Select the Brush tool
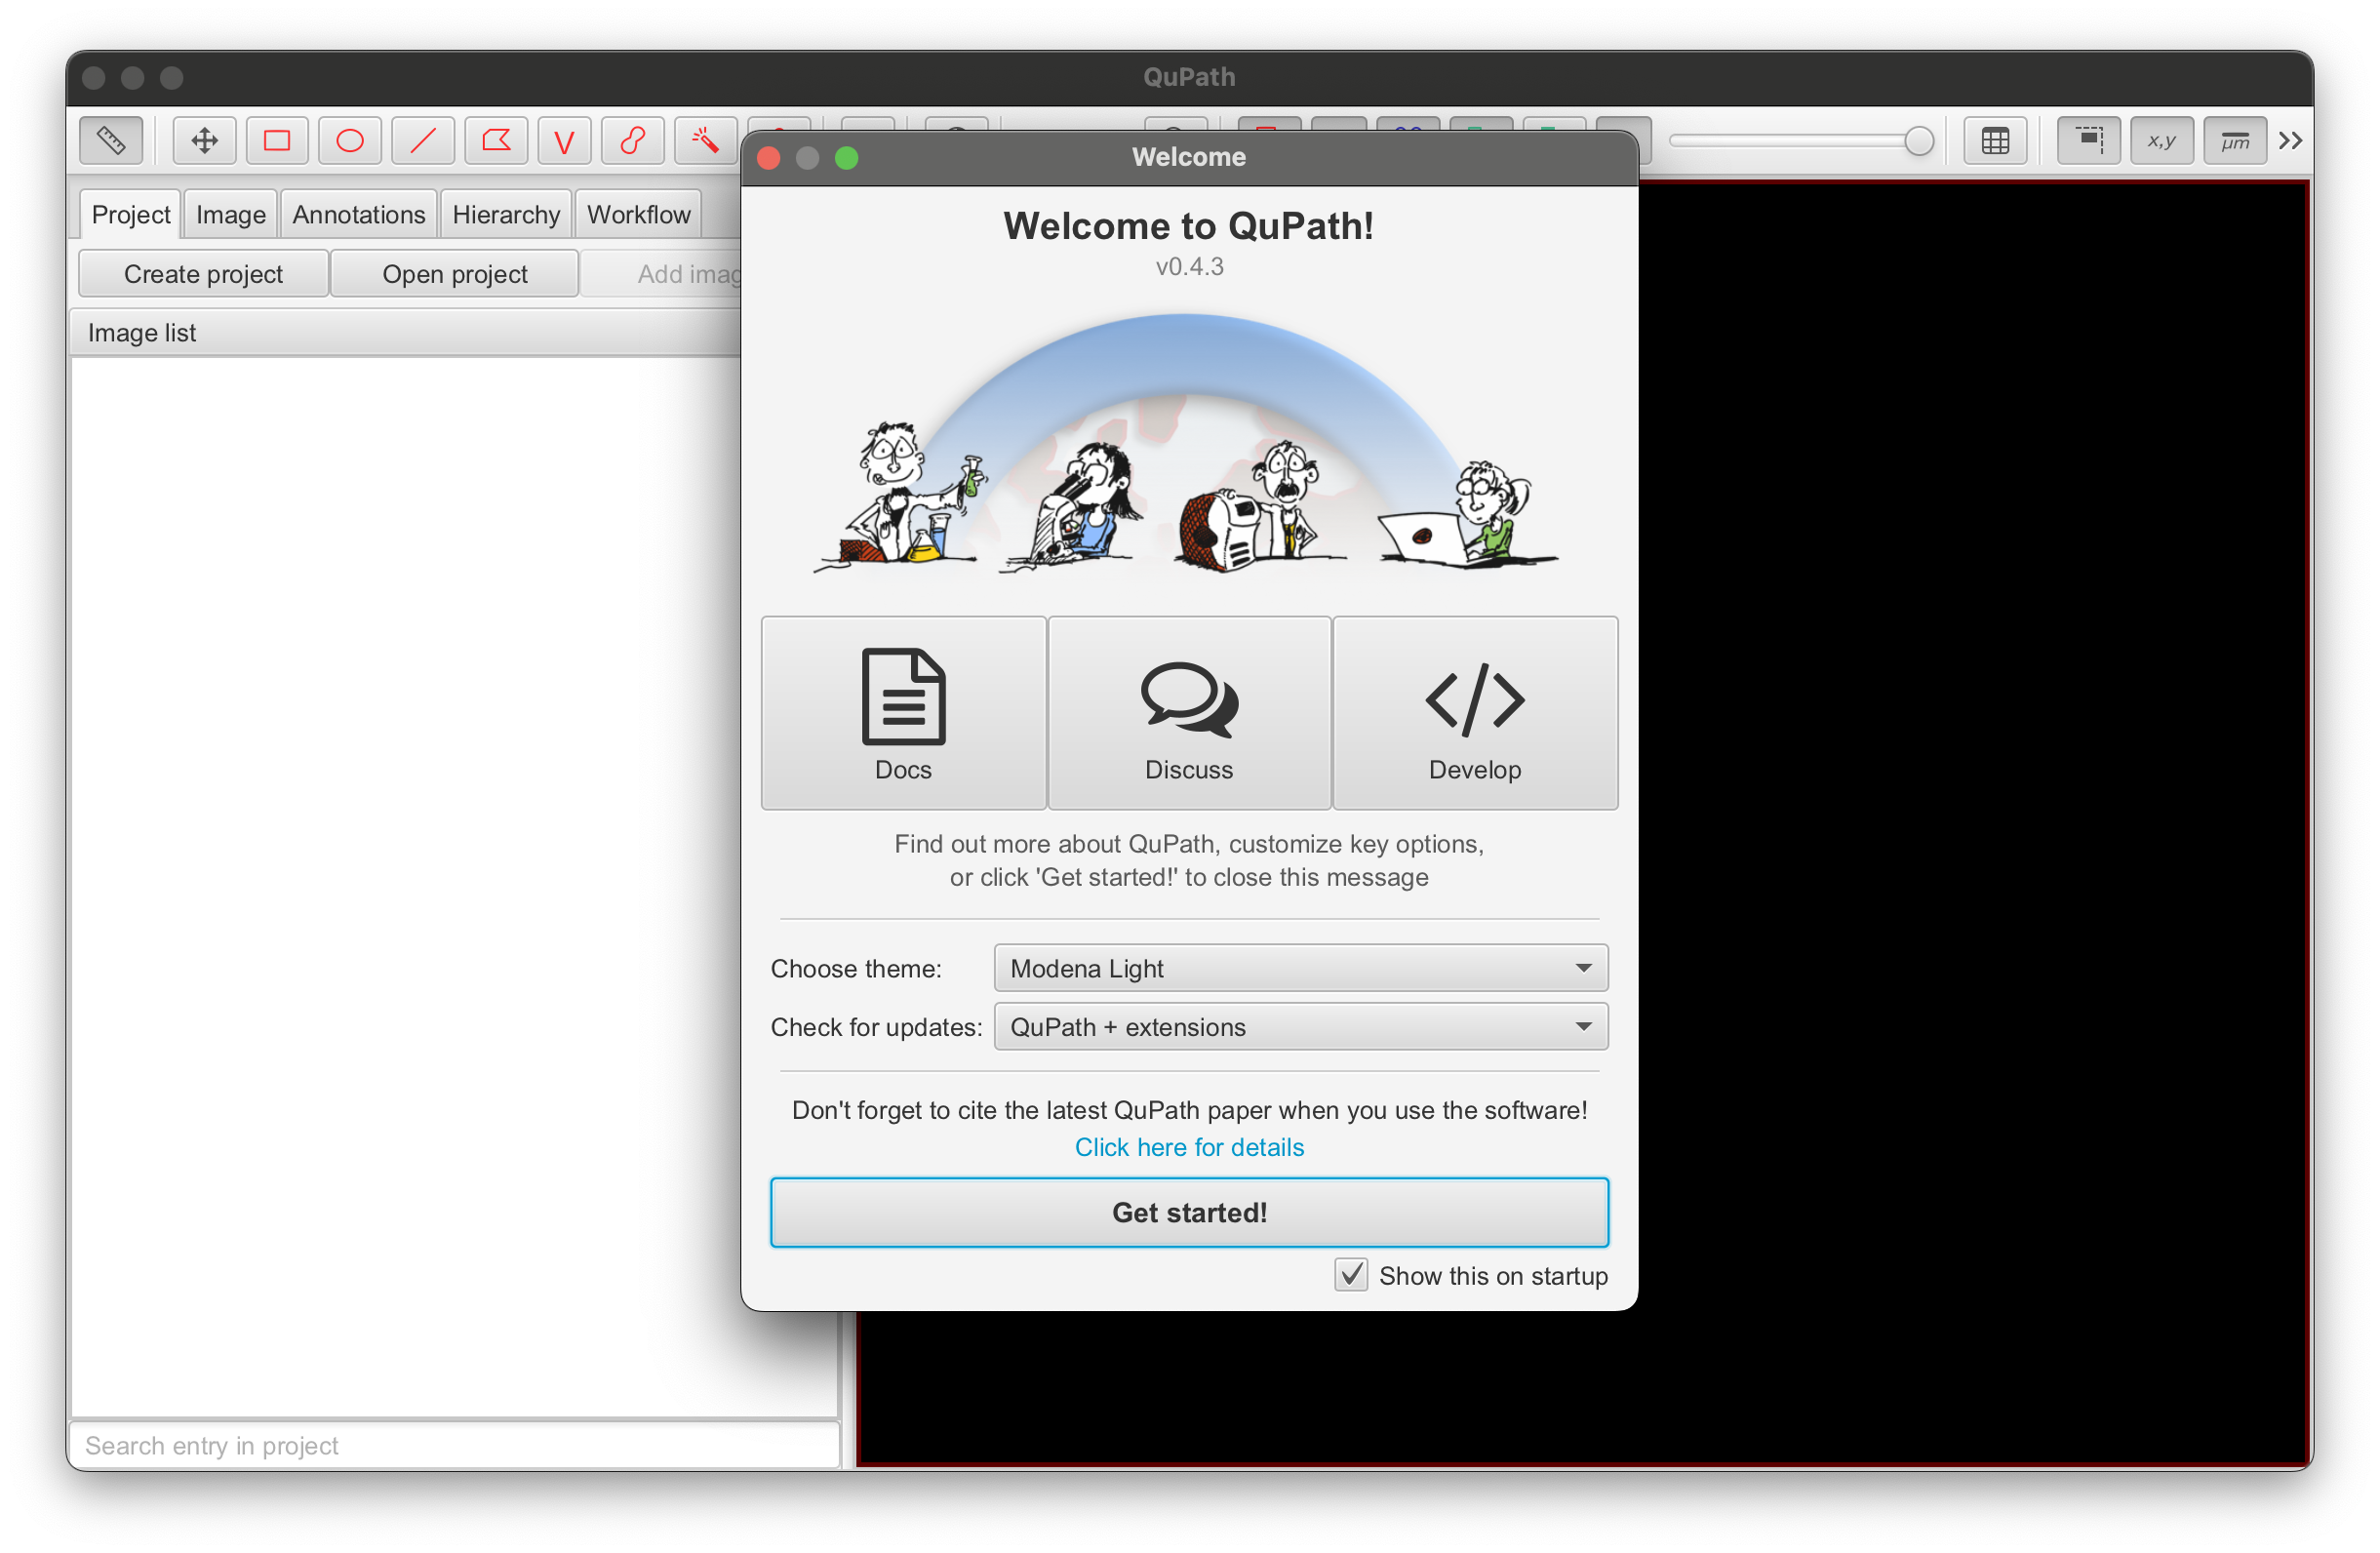The width and height of the screenshot is (2380, 1553). (632, 140)
